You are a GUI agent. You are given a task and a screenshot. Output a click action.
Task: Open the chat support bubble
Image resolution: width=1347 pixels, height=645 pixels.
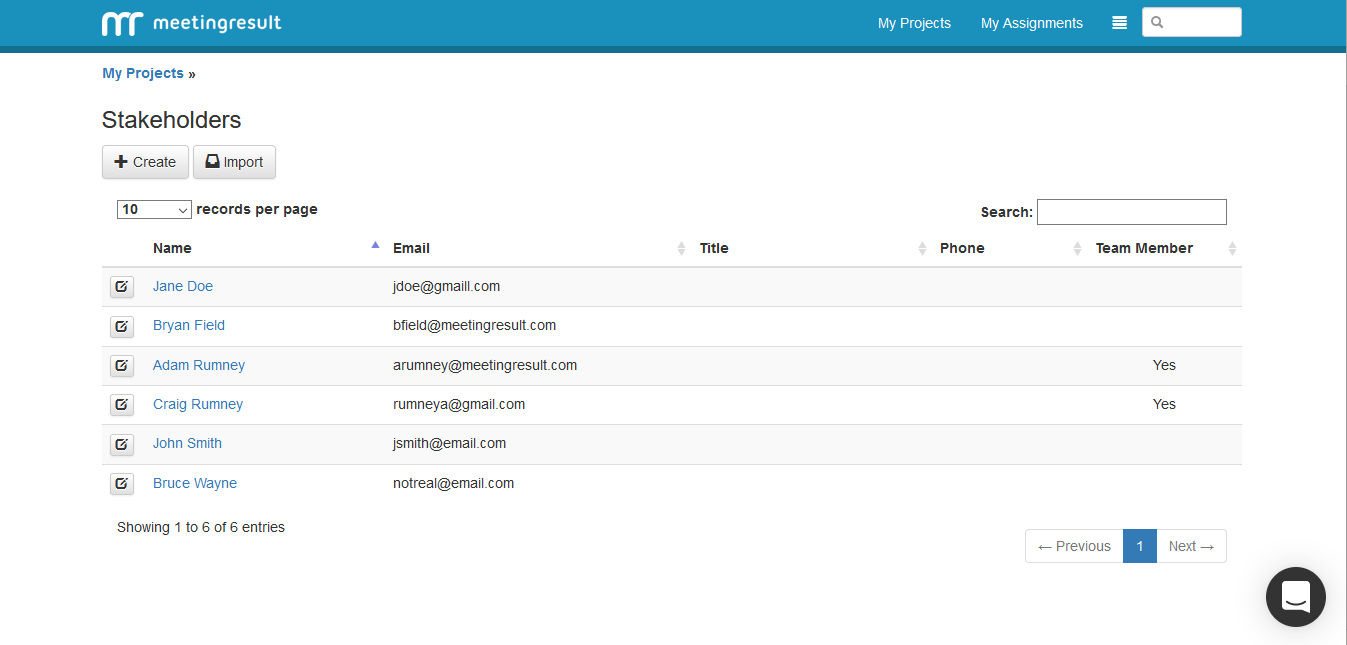[x=1295, y=597]
